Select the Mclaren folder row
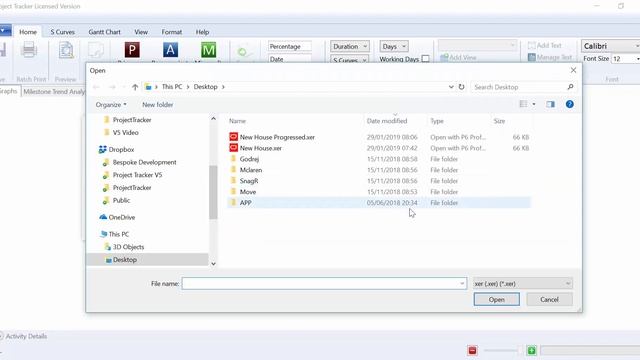 379,170
